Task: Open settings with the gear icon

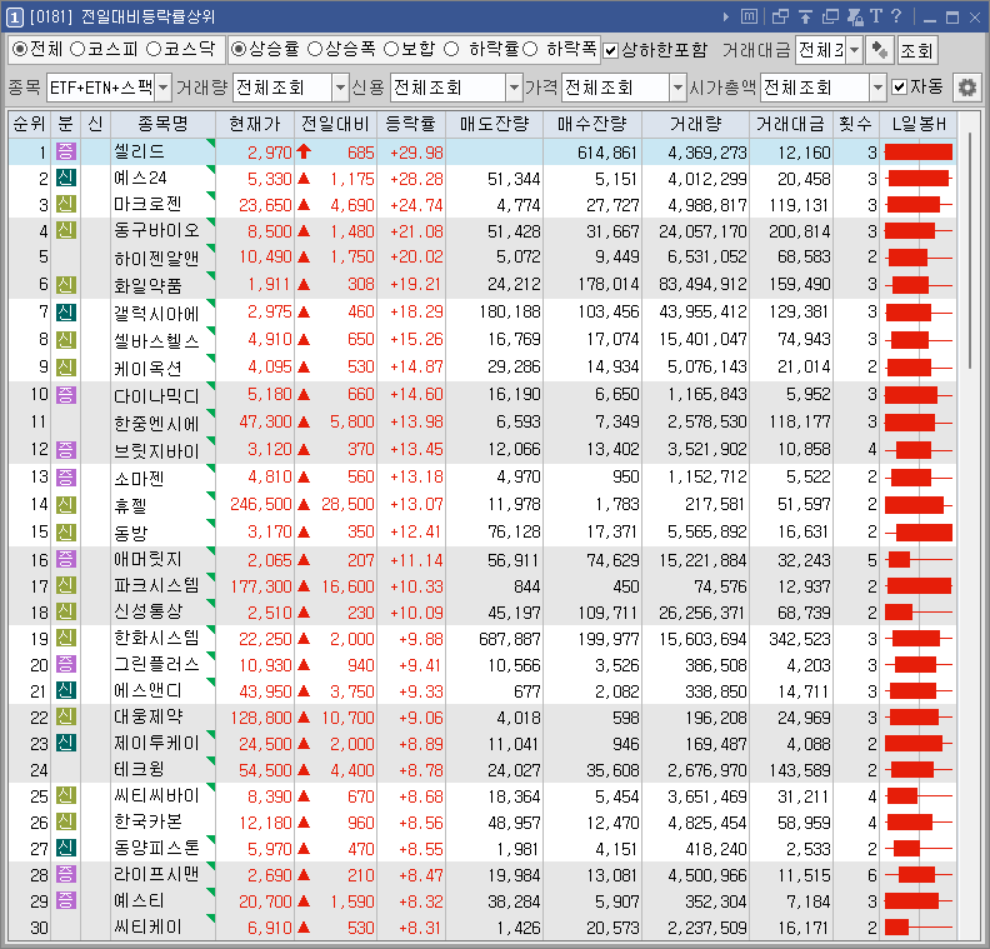Action: (967, 87)
